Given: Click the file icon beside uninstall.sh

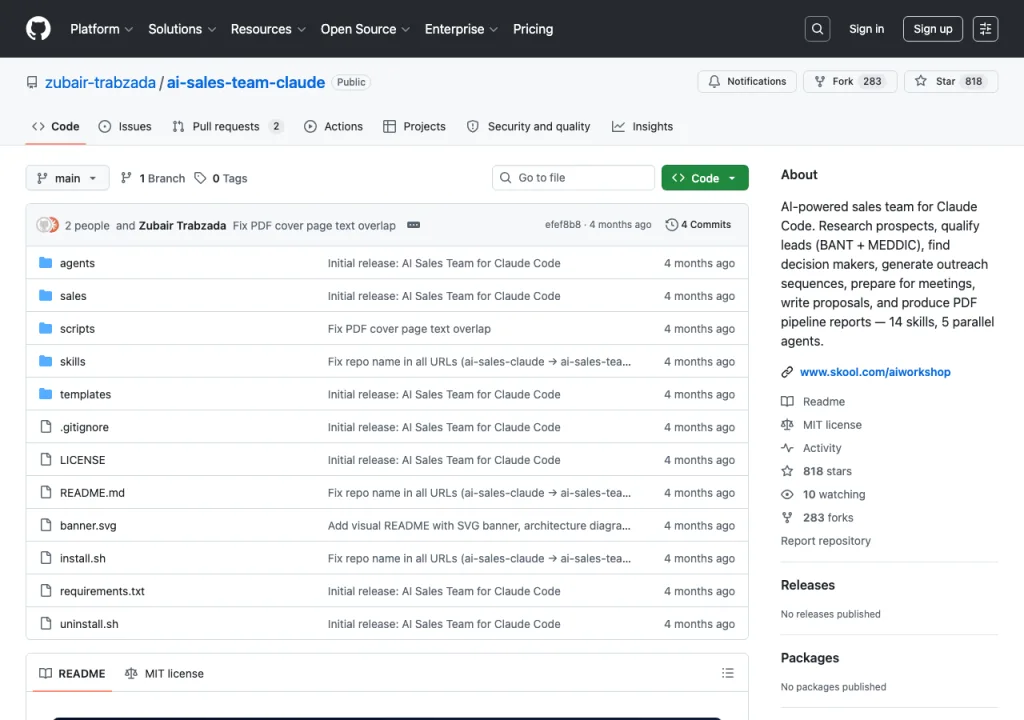Looking at the screenshot, I should point(45,623).
